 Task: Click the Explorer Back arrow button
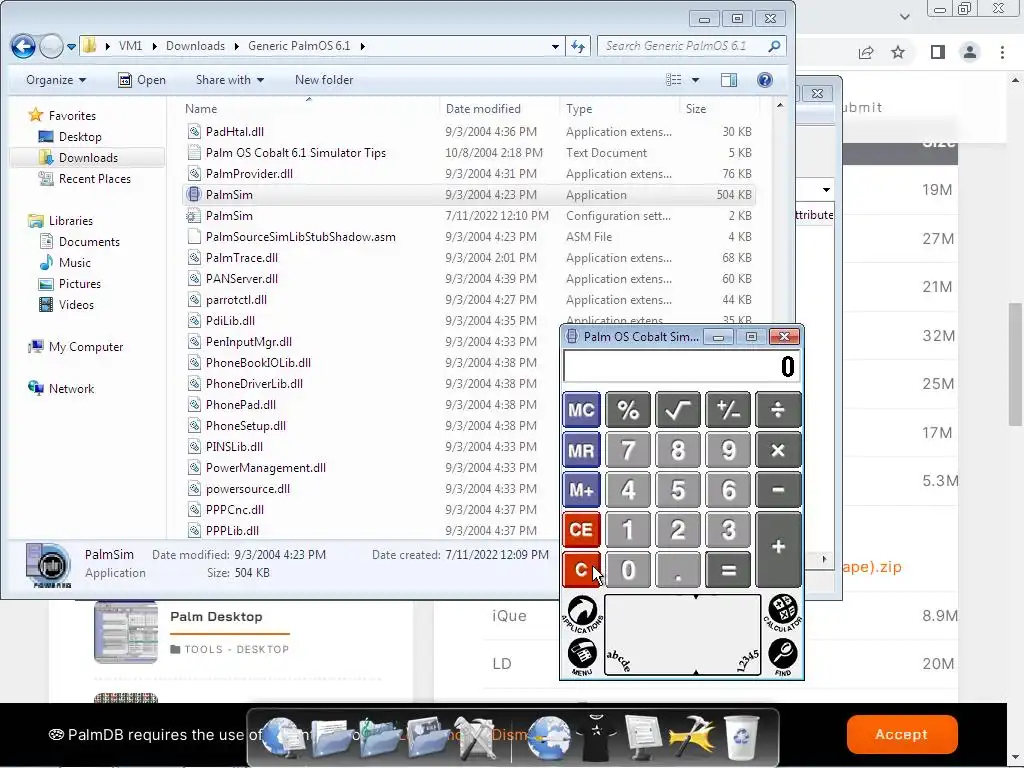pos(23,46)
